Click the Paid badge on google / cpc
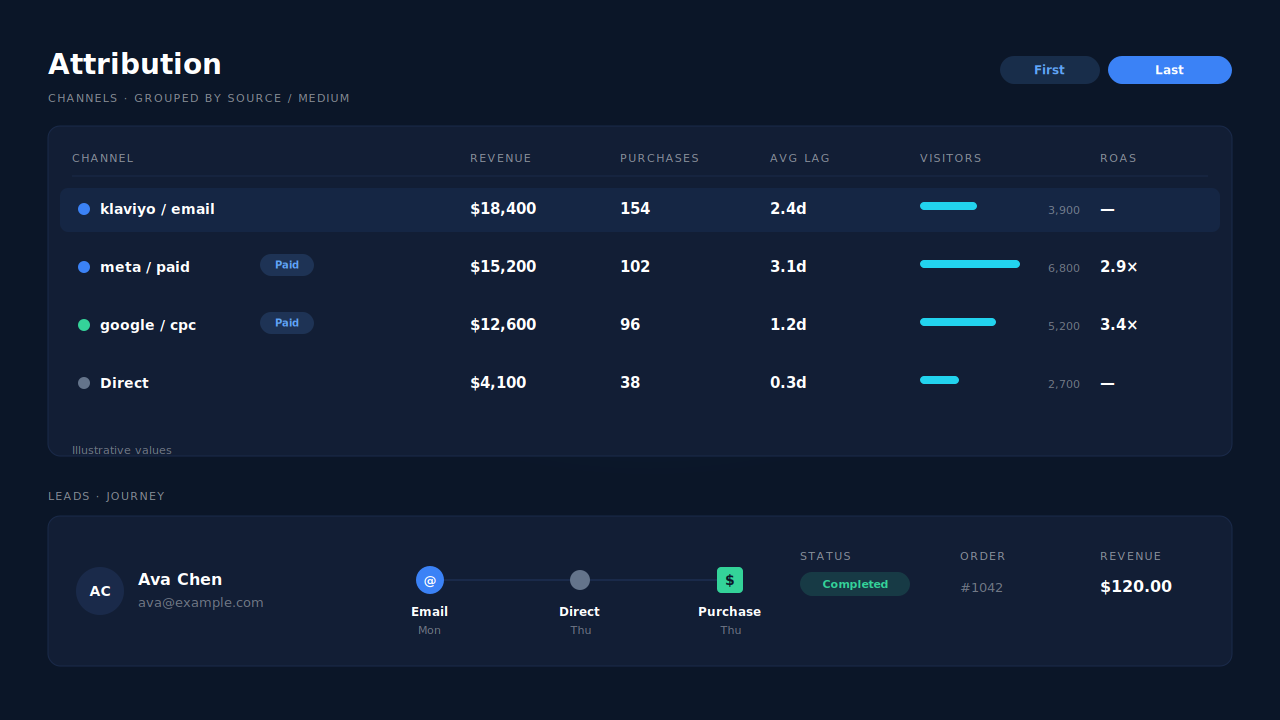 (x=287, y=323)
